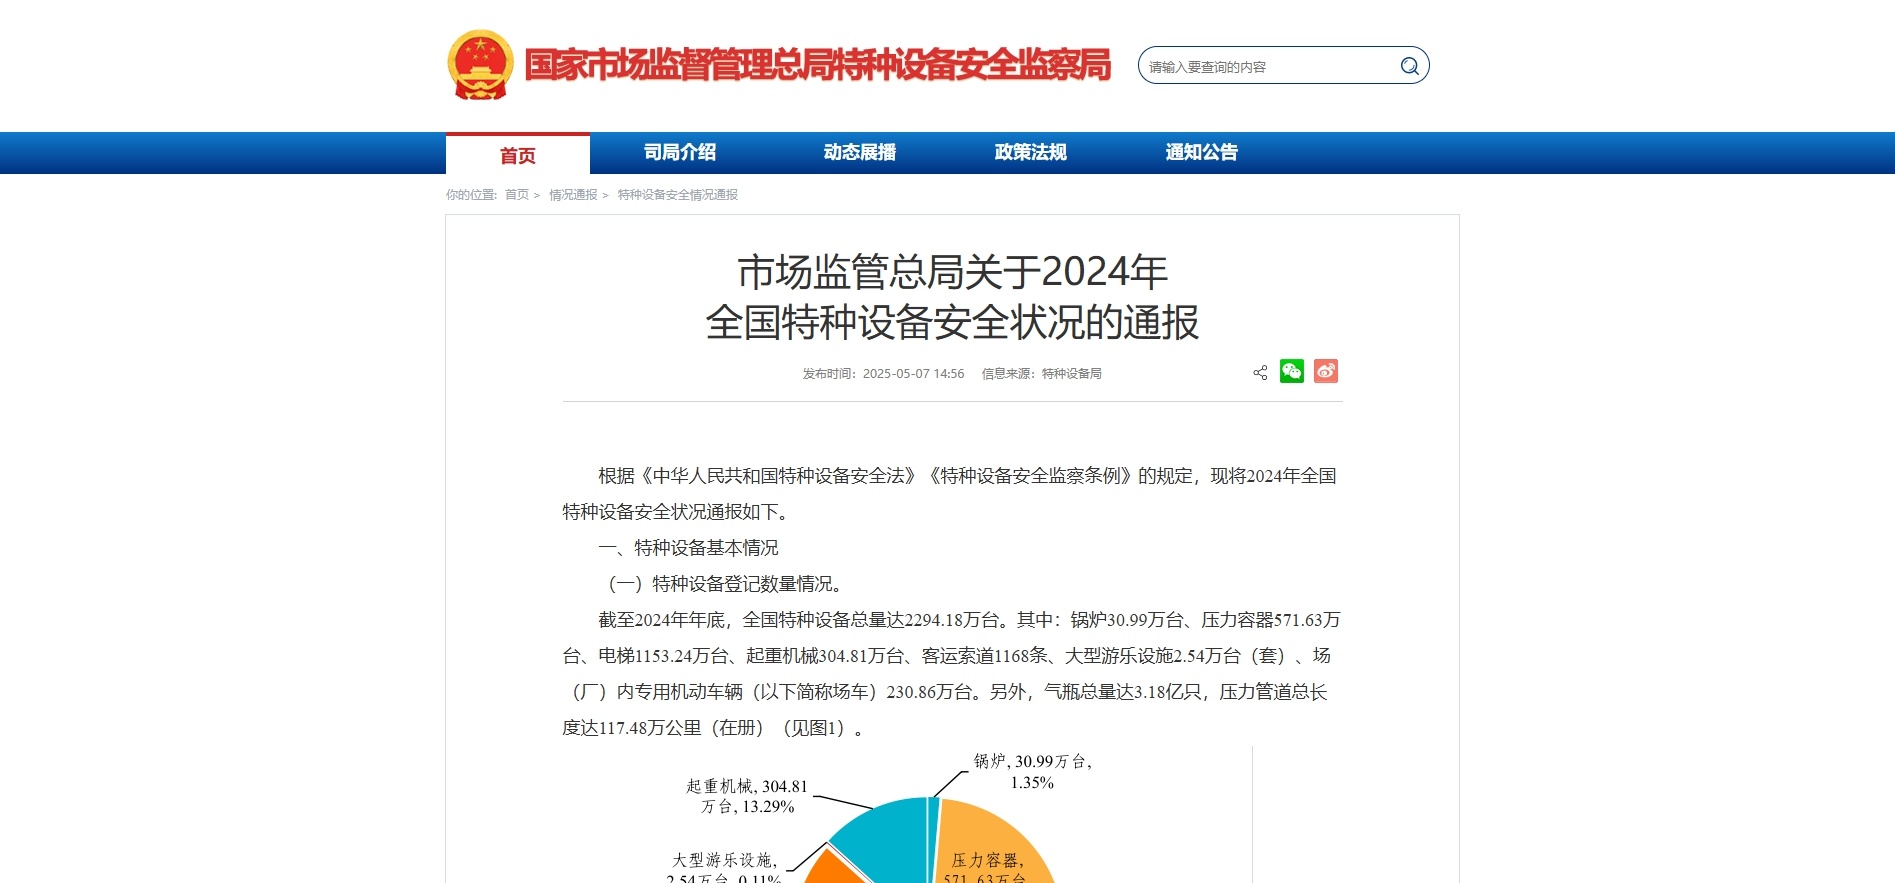Click the 特种设备安全情况通报 breadcrumb link
Screen dimensions: 1895x883
[x=678, y=195]
